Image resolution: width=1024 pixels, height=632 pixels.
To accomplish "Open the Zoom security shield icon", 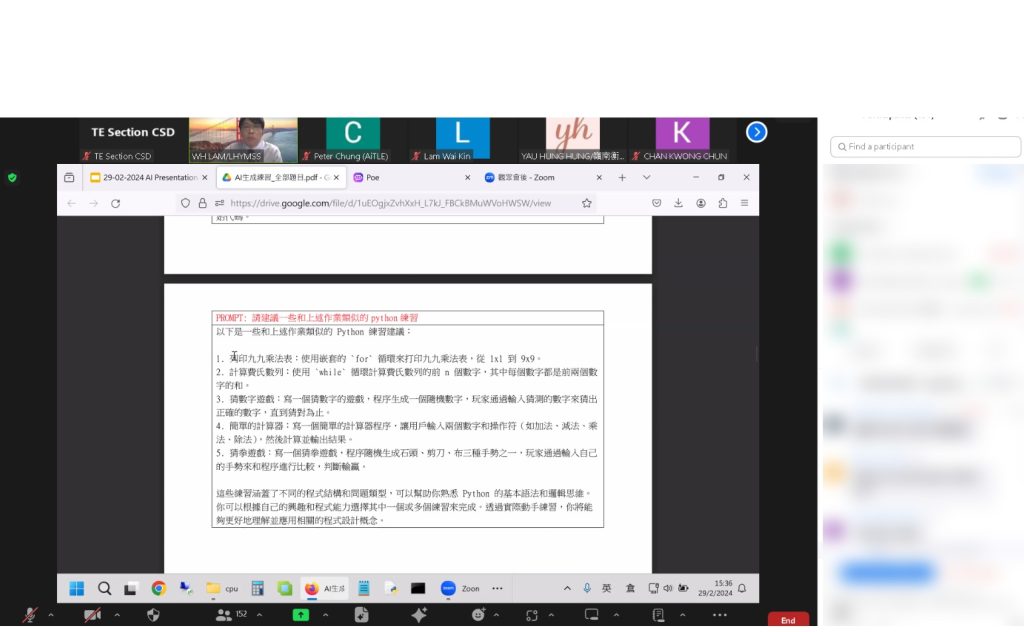I will click(x=153, y=615).
